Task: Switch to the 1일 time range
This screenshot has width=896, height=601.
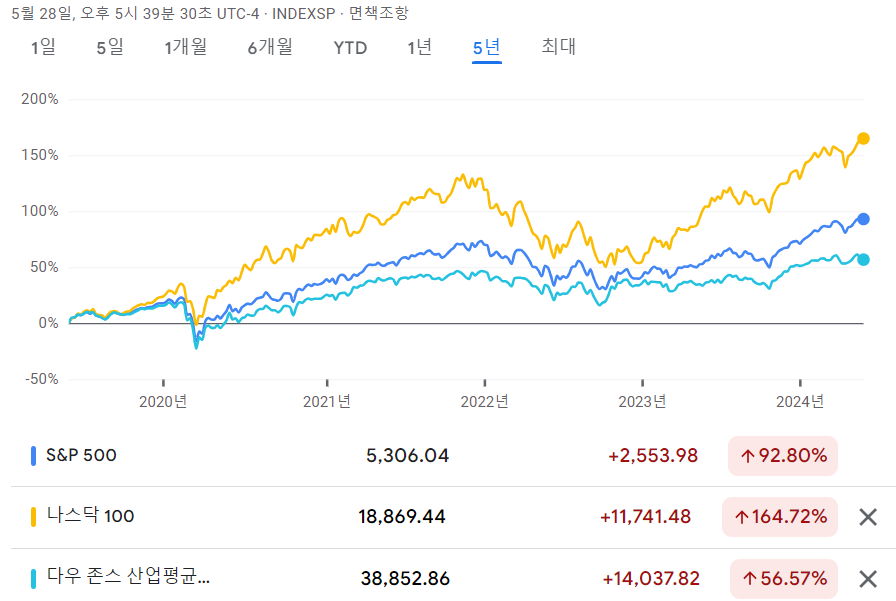Action: click(42, 47)
